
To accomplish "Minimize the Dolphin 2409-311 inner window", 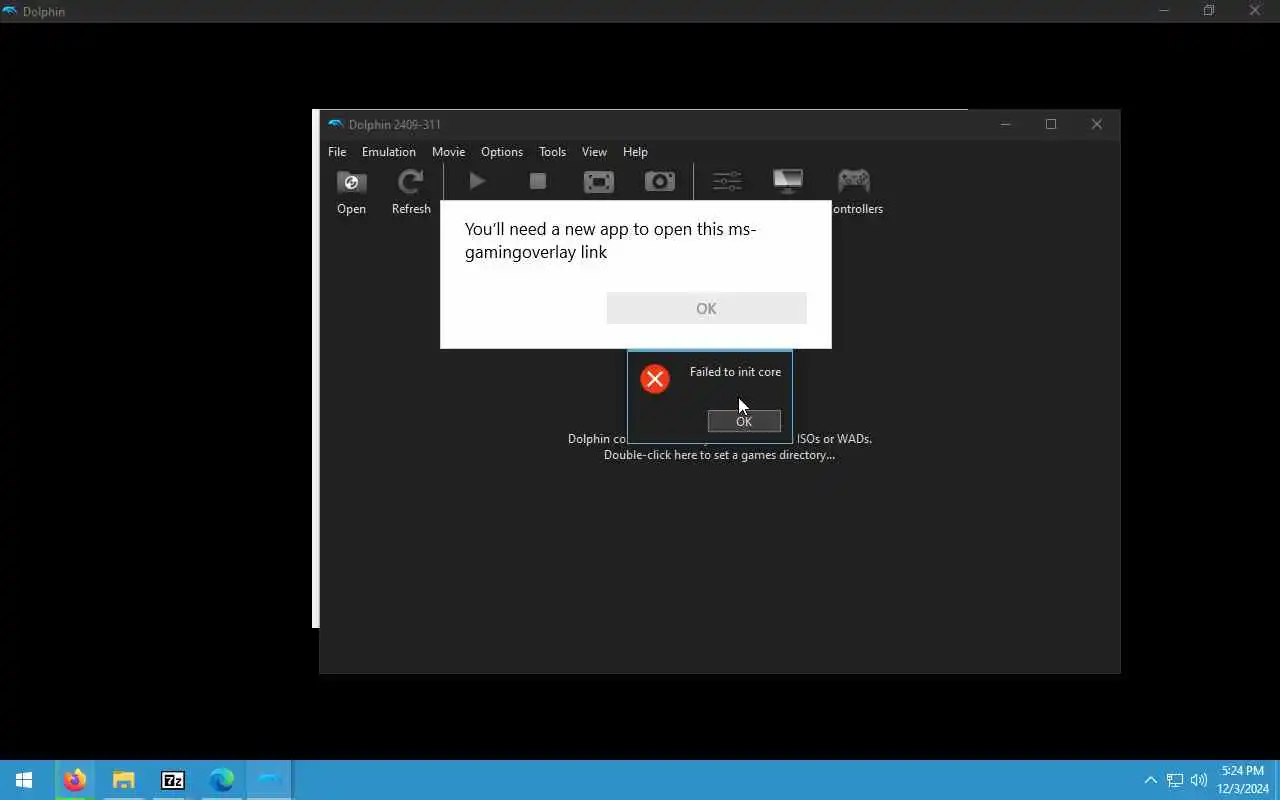I will 1006,124.
